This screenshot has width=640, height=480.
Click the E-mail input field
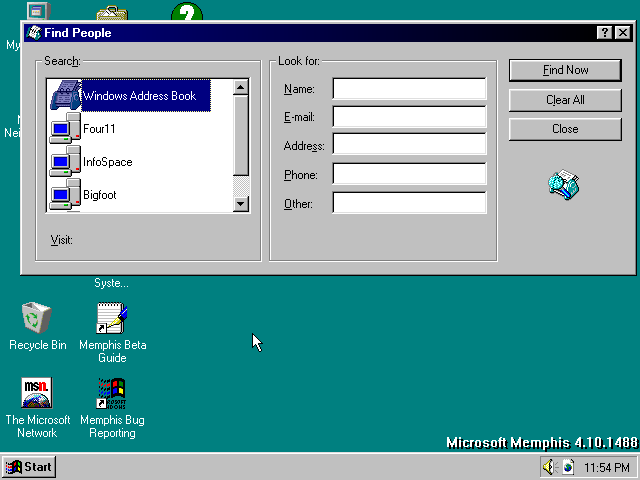(409, 117)
